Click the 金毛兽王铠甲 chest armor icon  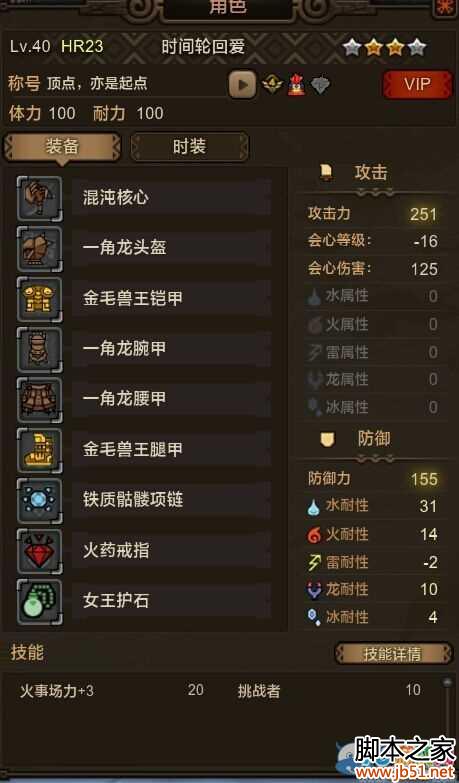39,299
